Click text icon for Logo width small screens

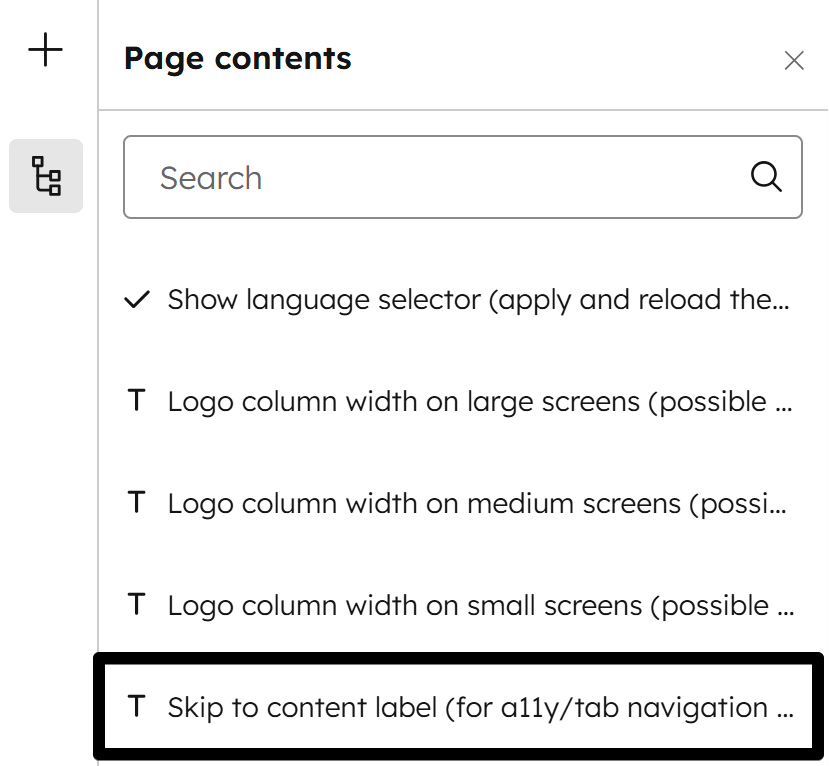(x=137, y=605)
